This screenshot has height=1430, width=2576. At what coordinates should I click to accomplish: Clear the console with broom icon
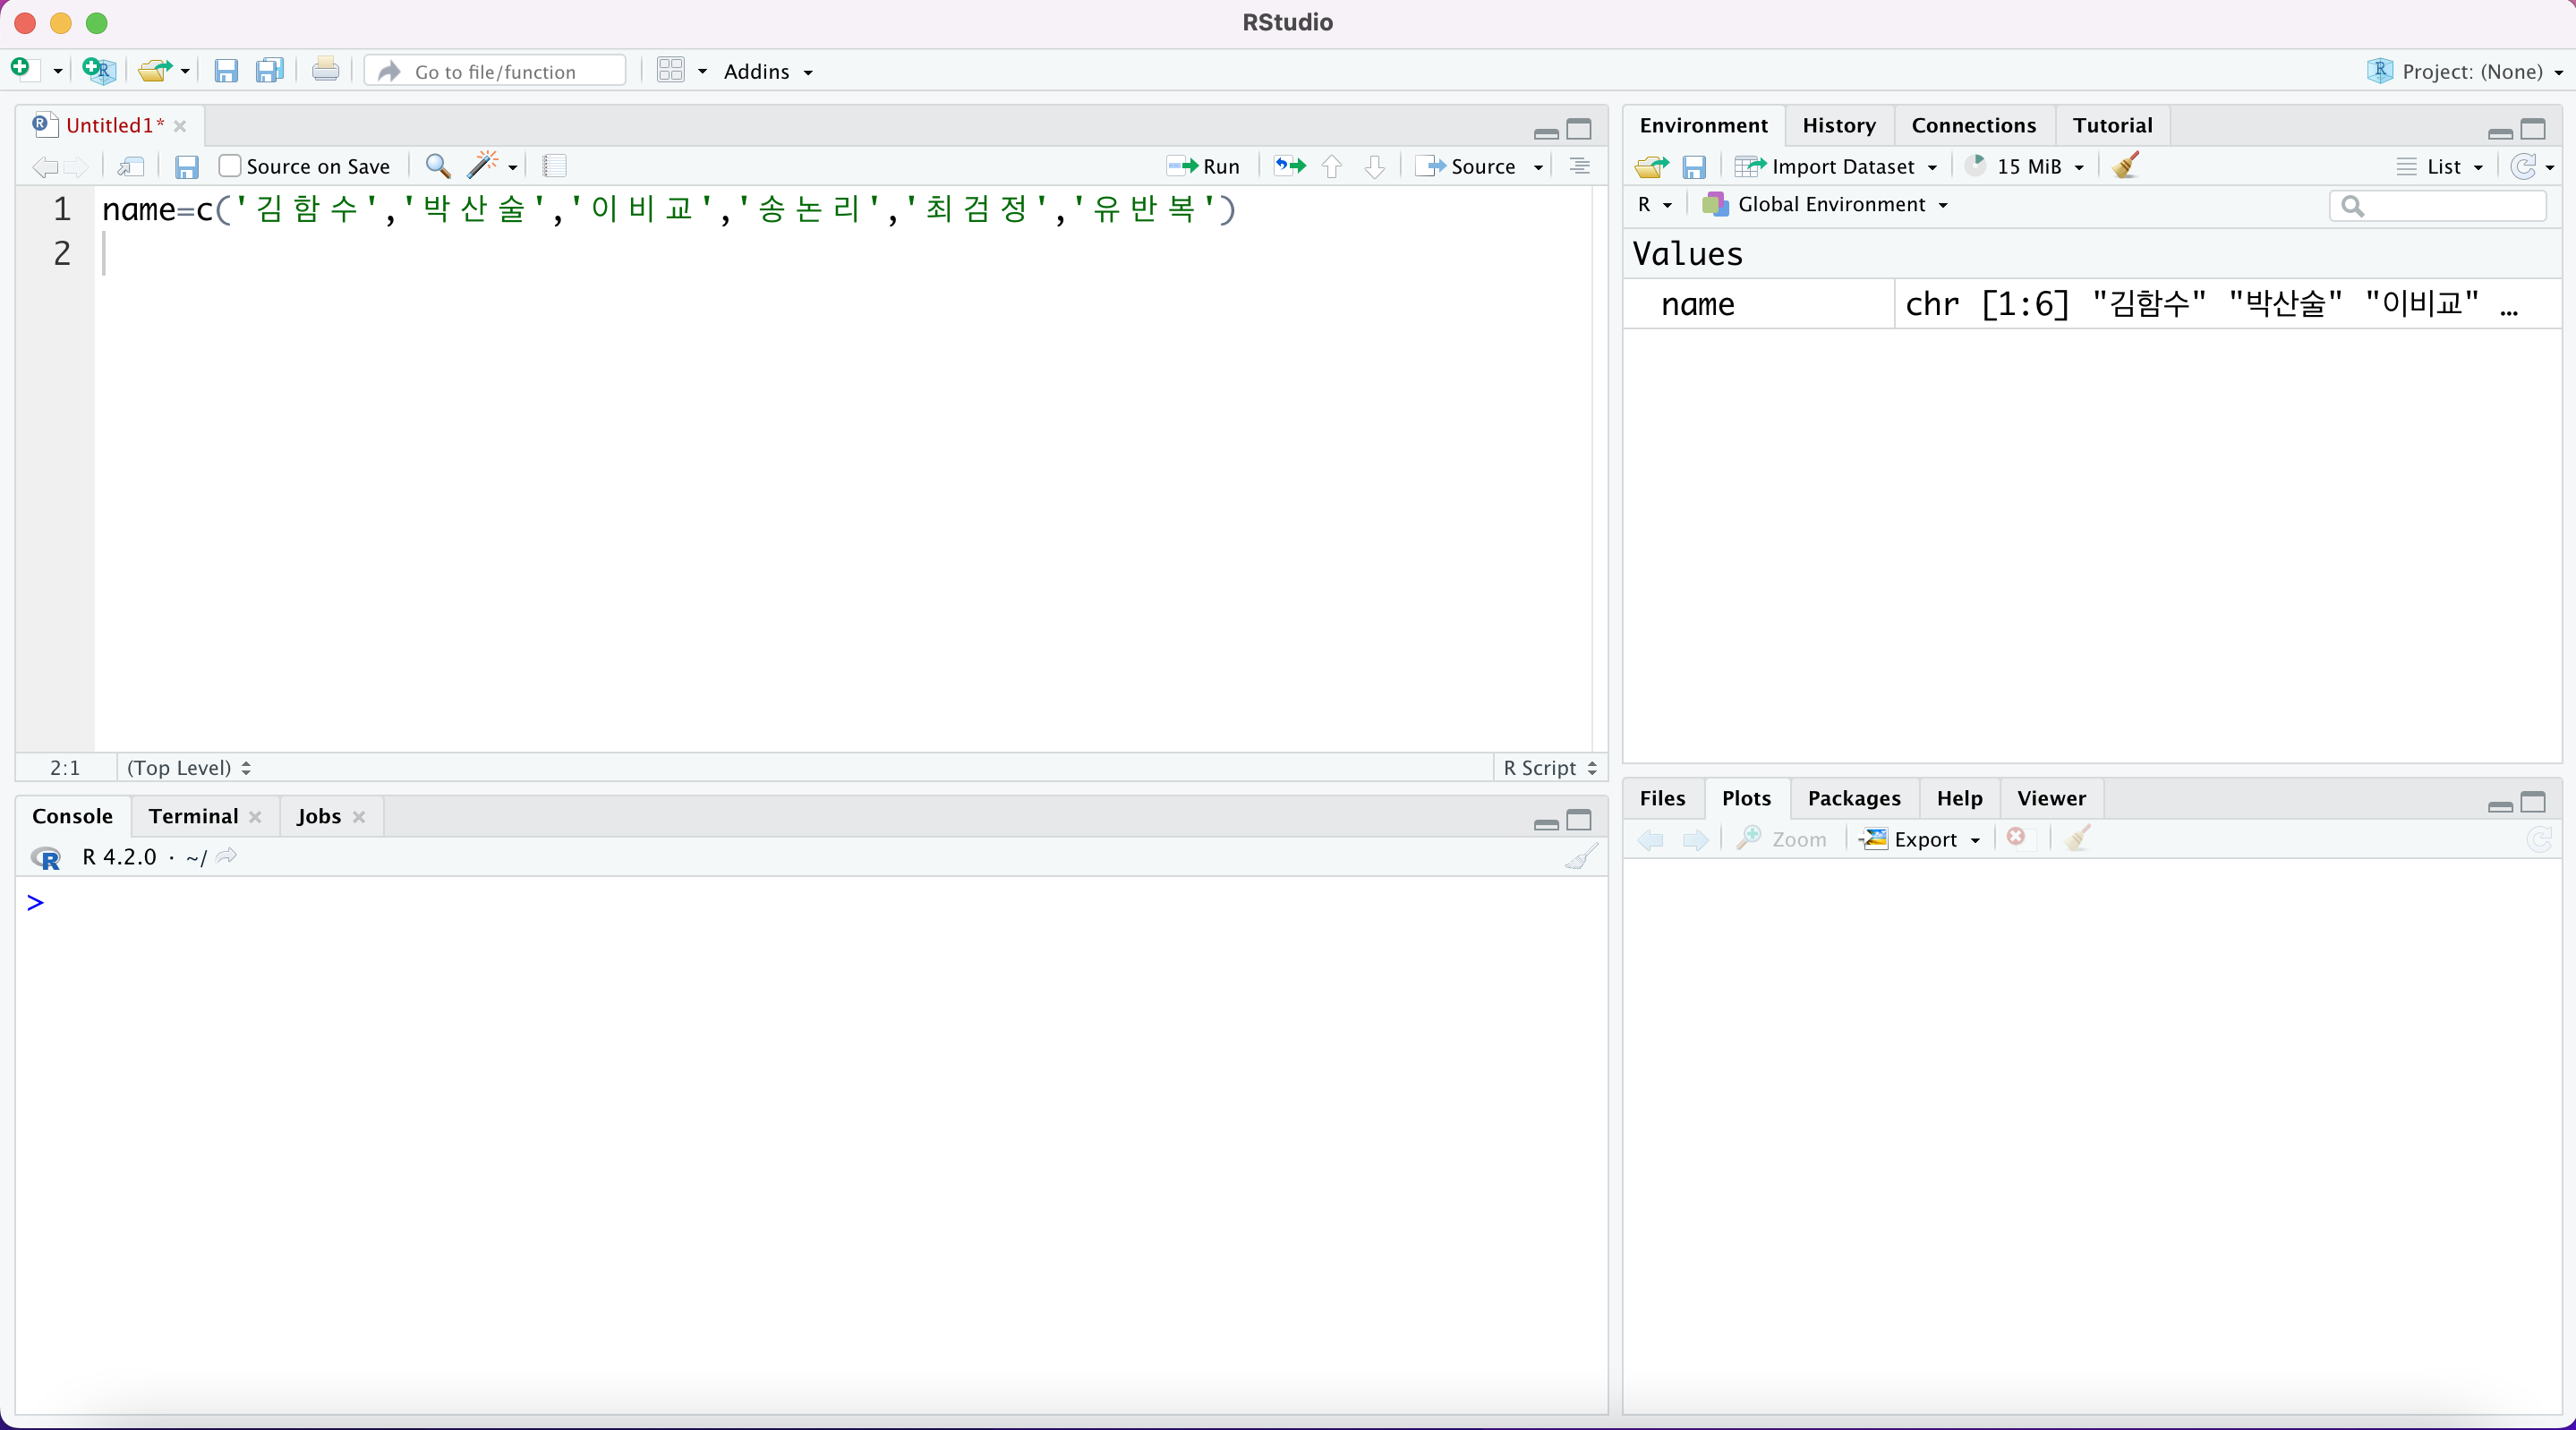[1581, 857]
